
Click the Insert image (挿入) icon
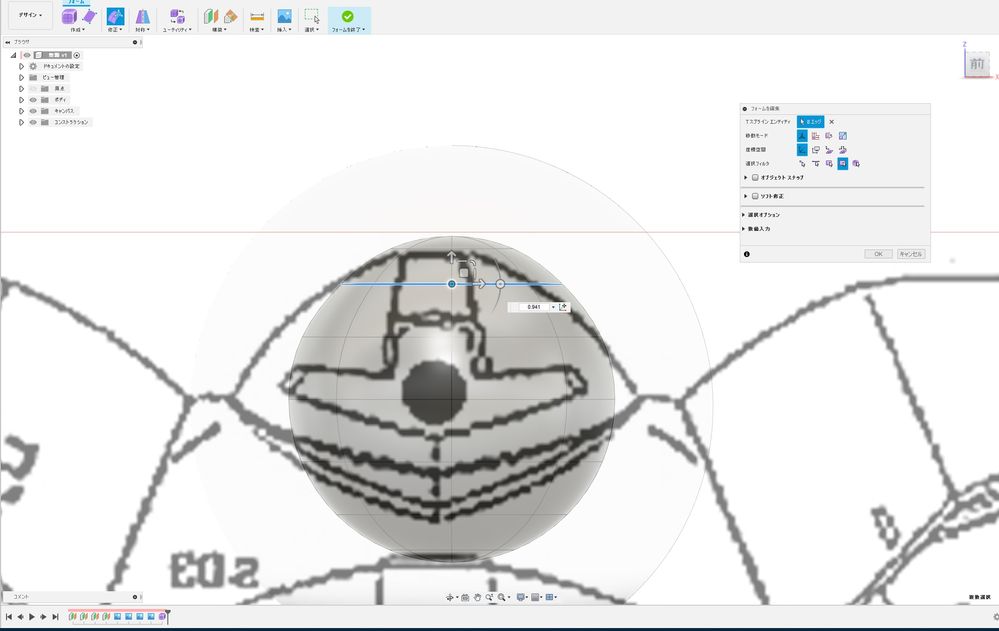[284, 17]
